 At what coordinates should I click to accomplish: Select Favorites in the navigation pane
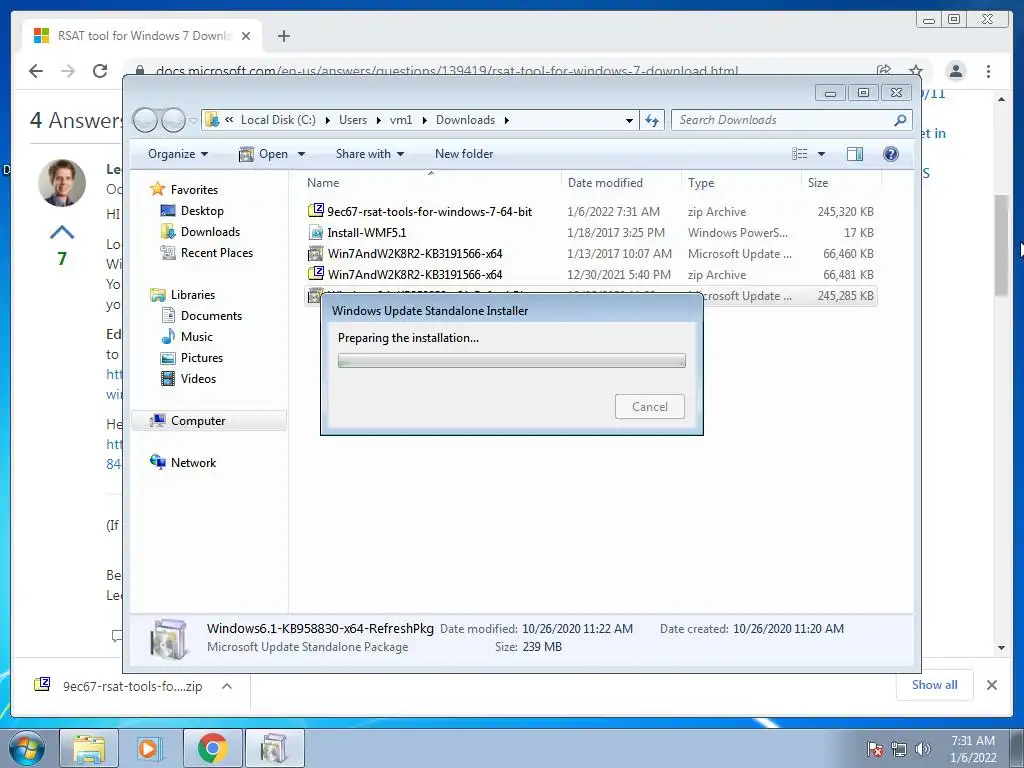click(184, 189)
